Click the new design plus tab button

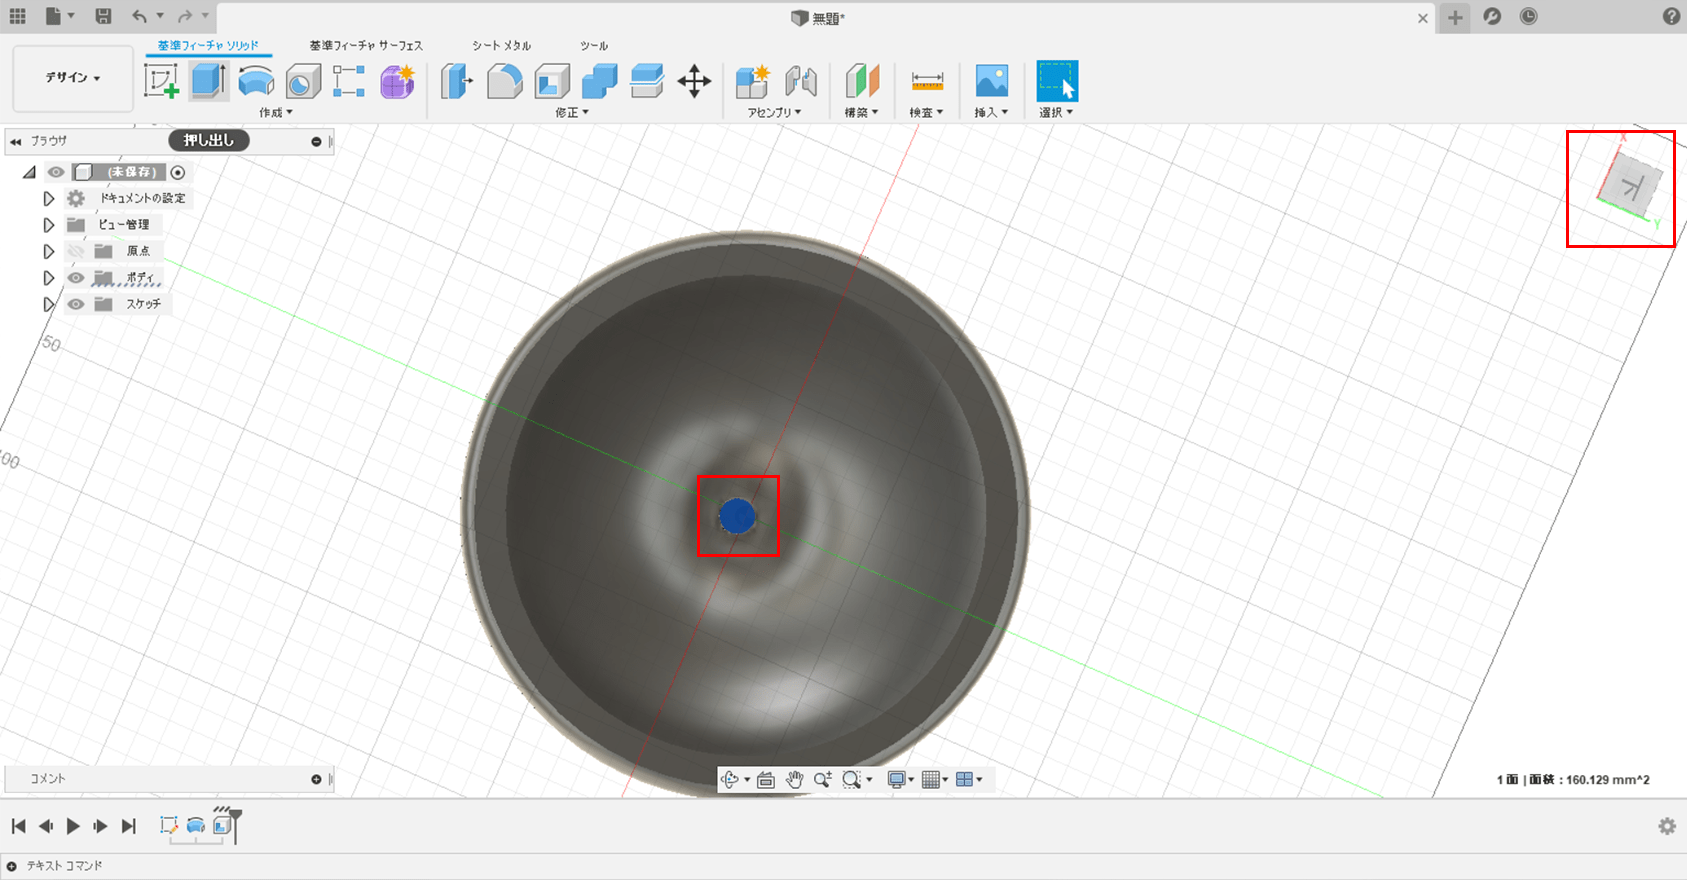1455,18
